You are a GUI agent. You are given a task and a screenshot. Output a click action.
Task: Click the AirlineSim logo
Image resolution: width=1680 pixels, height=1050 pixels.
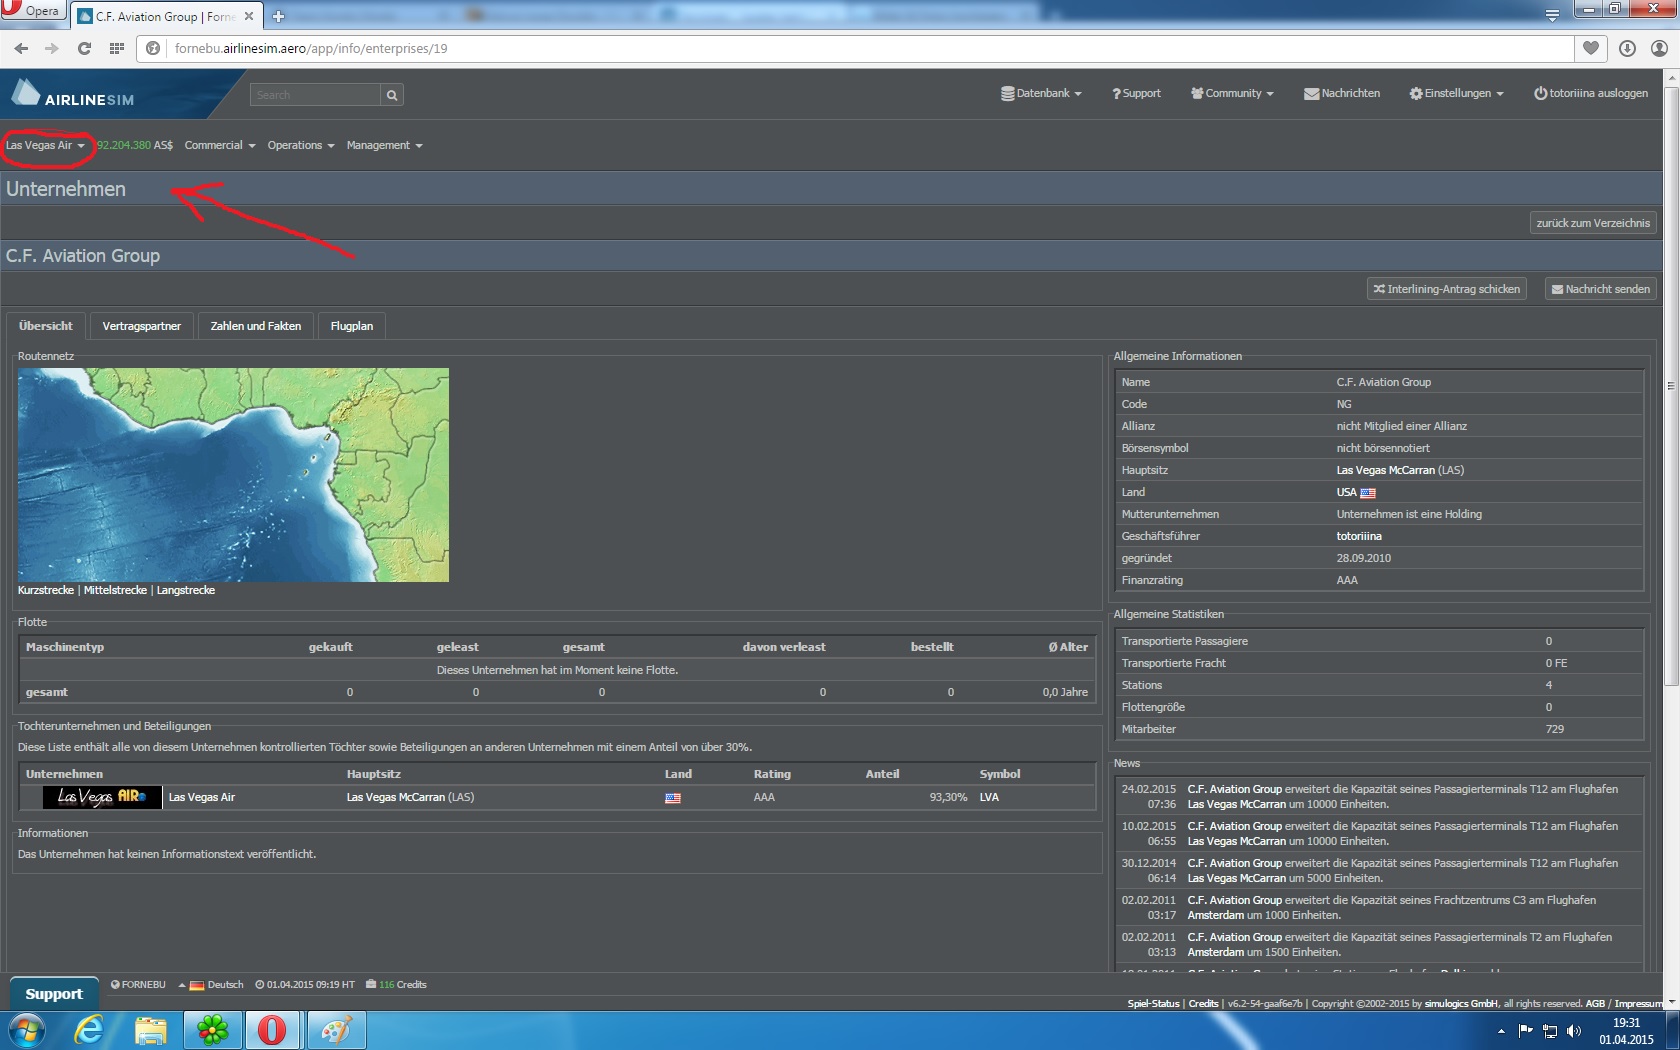pyautogui.click(x=72, y=94)
